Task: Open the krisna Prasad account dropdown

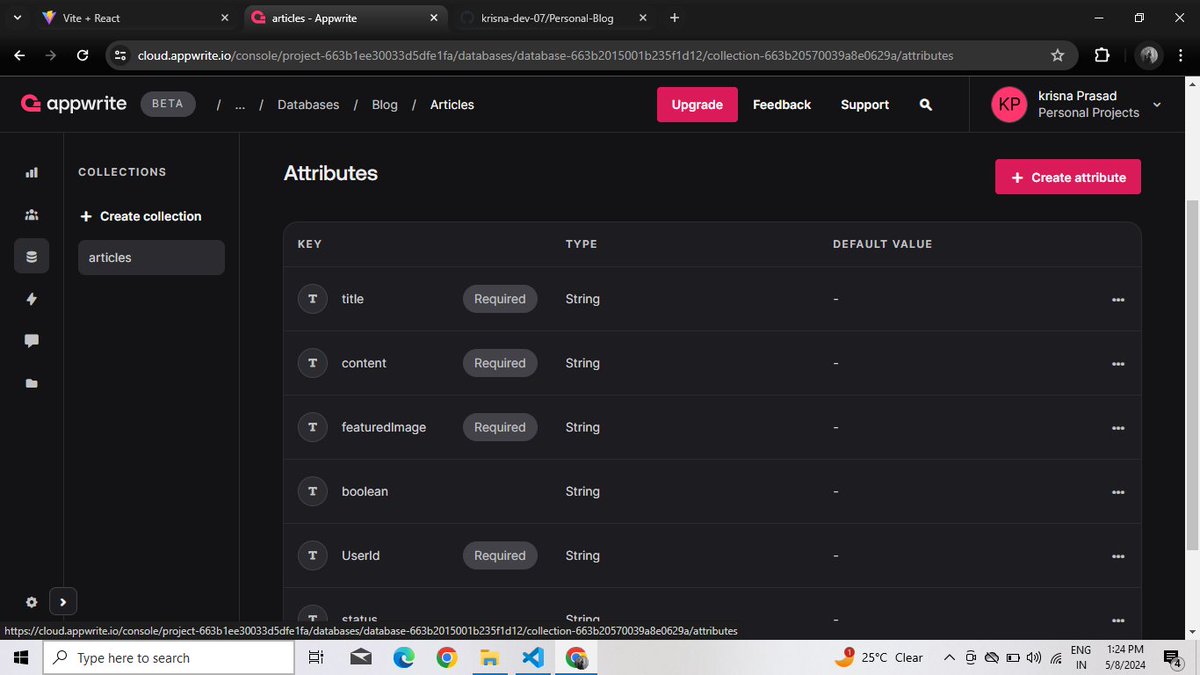Action: tap(1078, 104)
